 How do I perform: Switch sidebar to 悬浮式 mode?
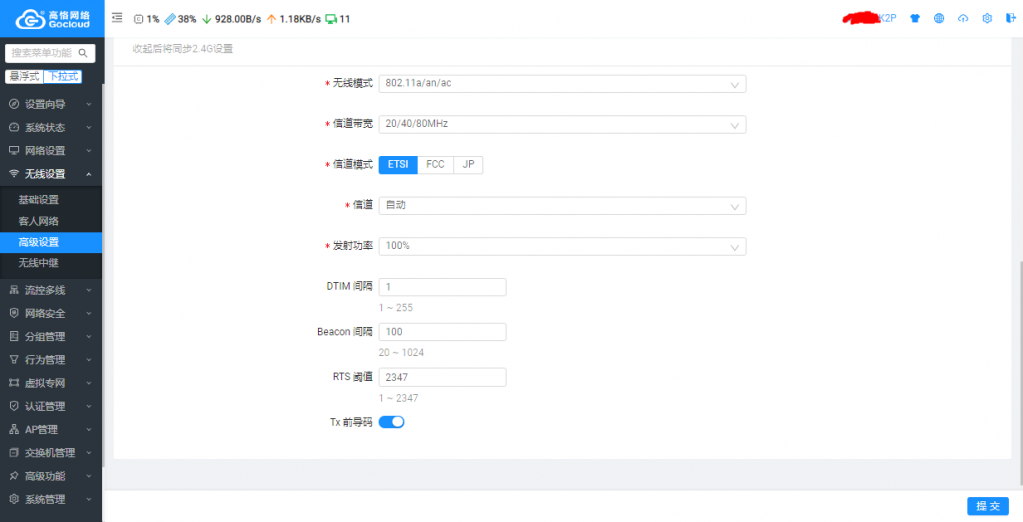tap(23, 76)
